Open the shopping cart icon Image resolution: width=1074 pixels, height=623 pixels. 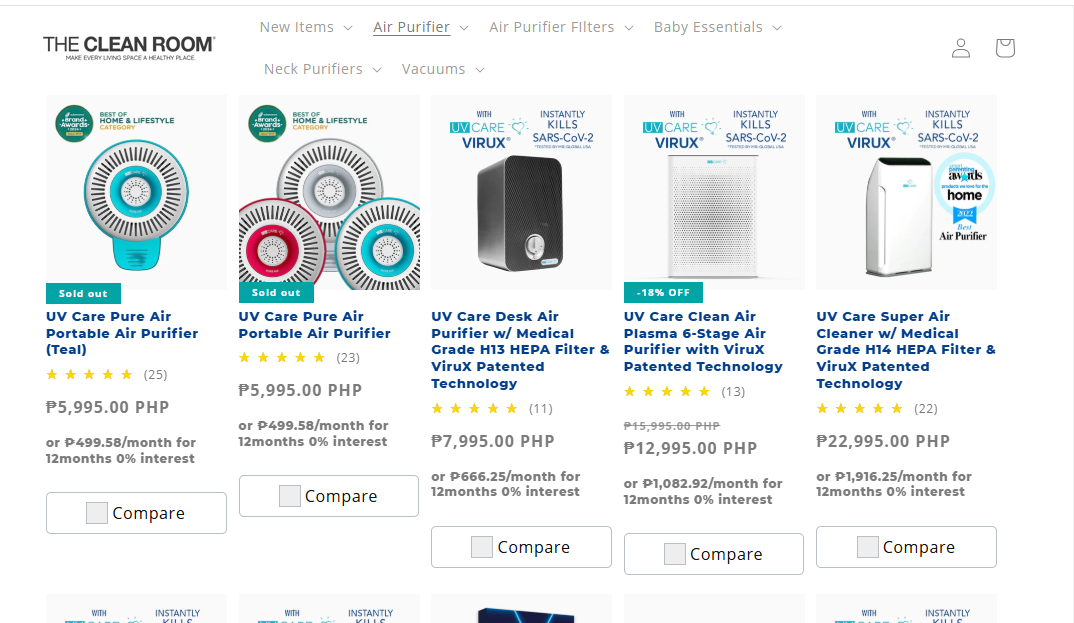coord(1005,48)
